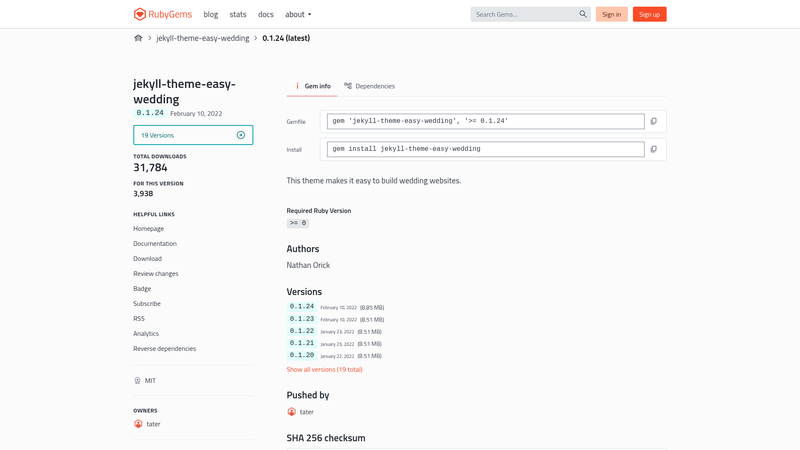Switch to the Dependencies tab
The width and height of the screenshot is (800, 450).
click(369, 86)
